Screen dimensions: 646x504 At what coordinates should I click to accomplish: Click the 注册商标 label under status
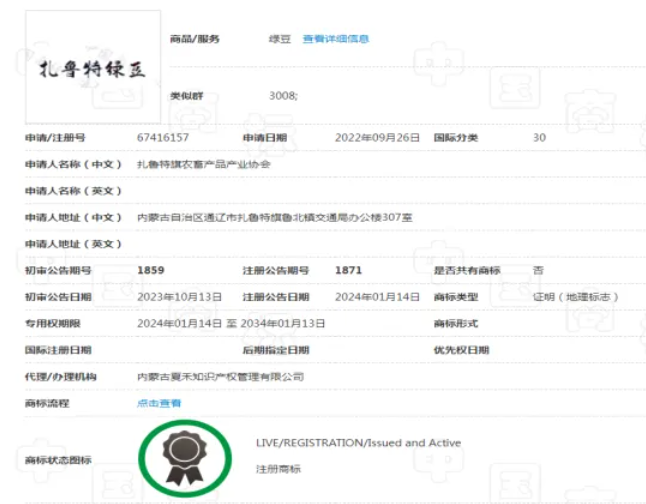(278, 468)
